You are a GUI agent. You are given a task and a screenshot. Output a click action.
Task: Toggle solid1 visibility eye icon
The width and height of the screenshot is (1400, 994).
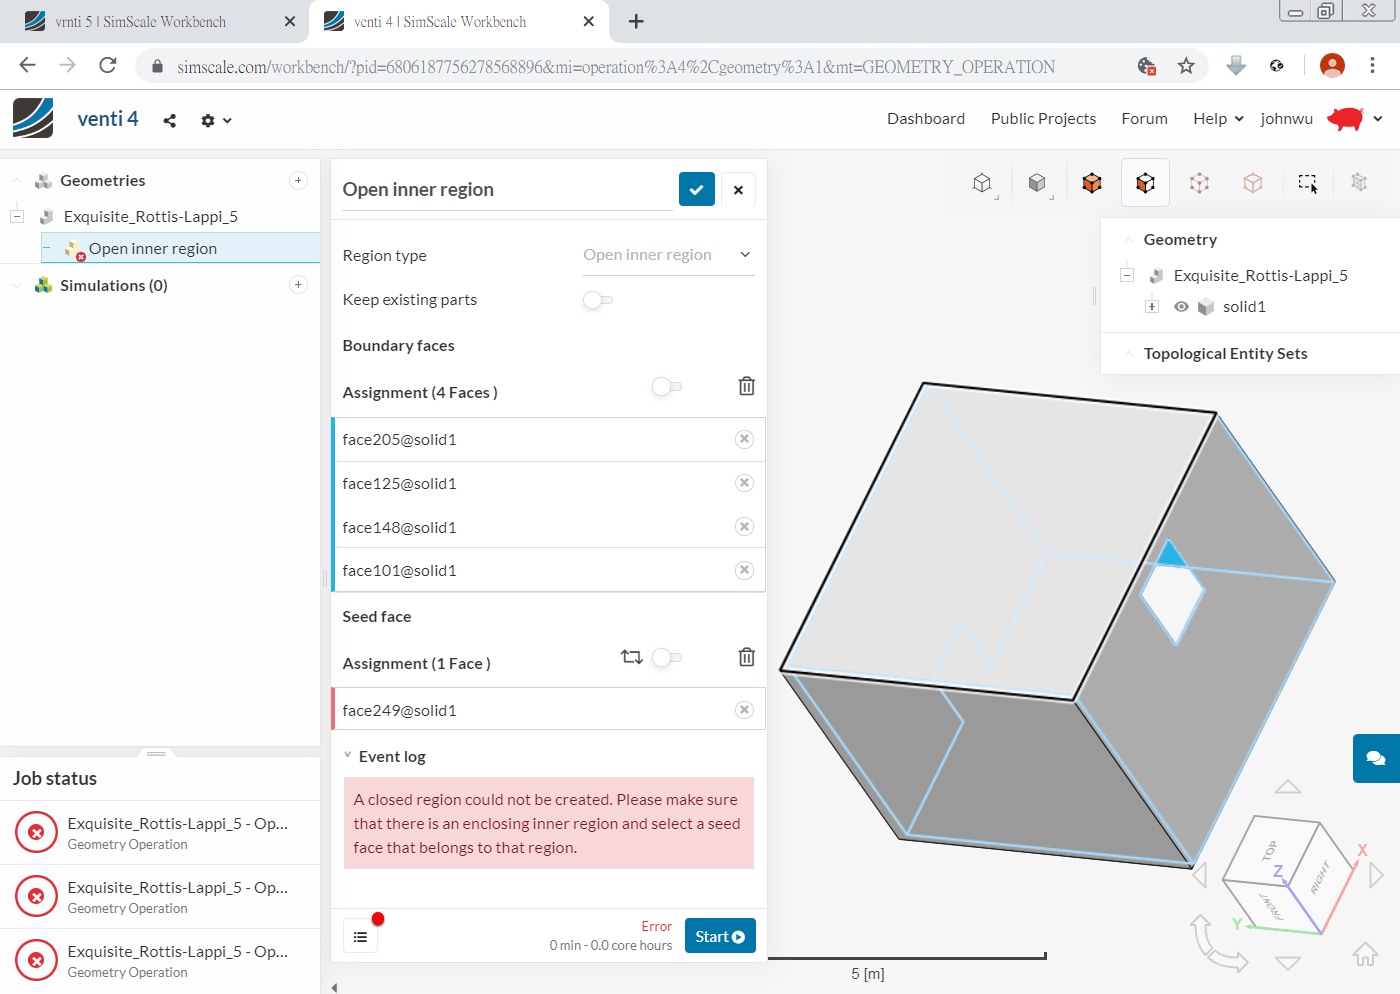(1181, 307)
